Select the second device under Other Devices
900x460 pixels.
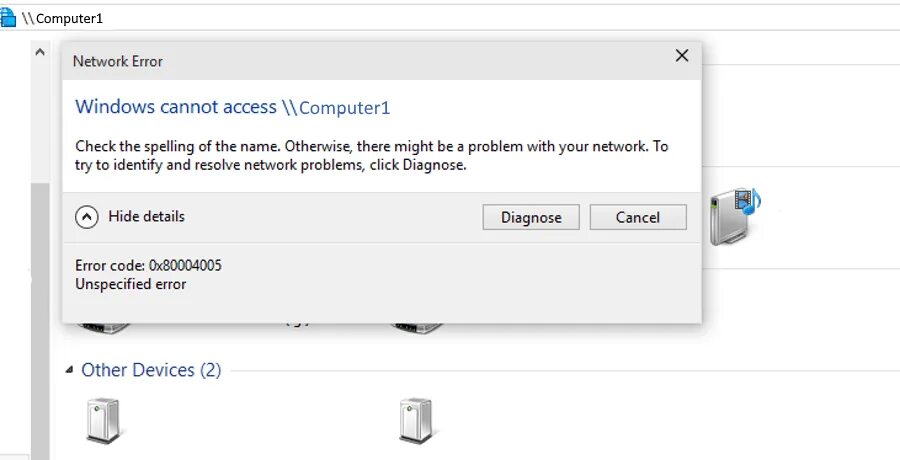[x=416, y=421]
